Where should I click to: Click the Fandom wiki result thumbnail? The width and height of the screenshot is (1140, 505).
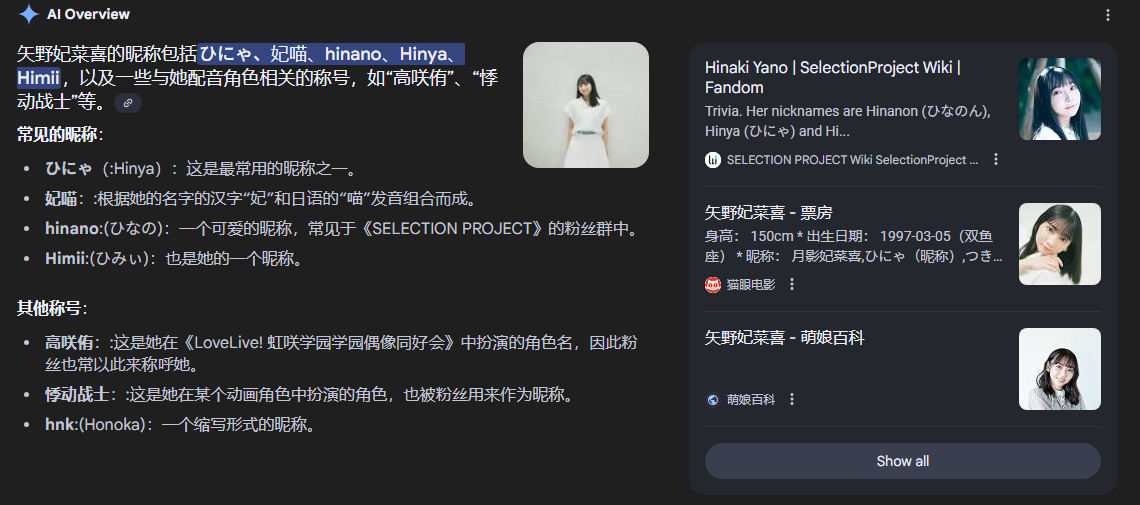pos(1059,99)
